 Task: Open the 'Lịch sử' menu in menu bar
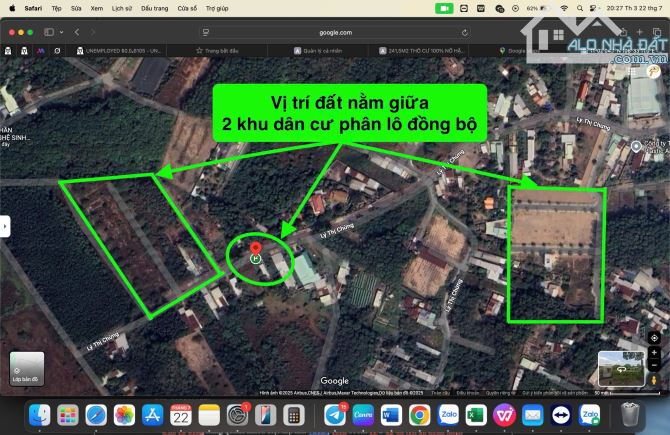(x=121, y=6)
